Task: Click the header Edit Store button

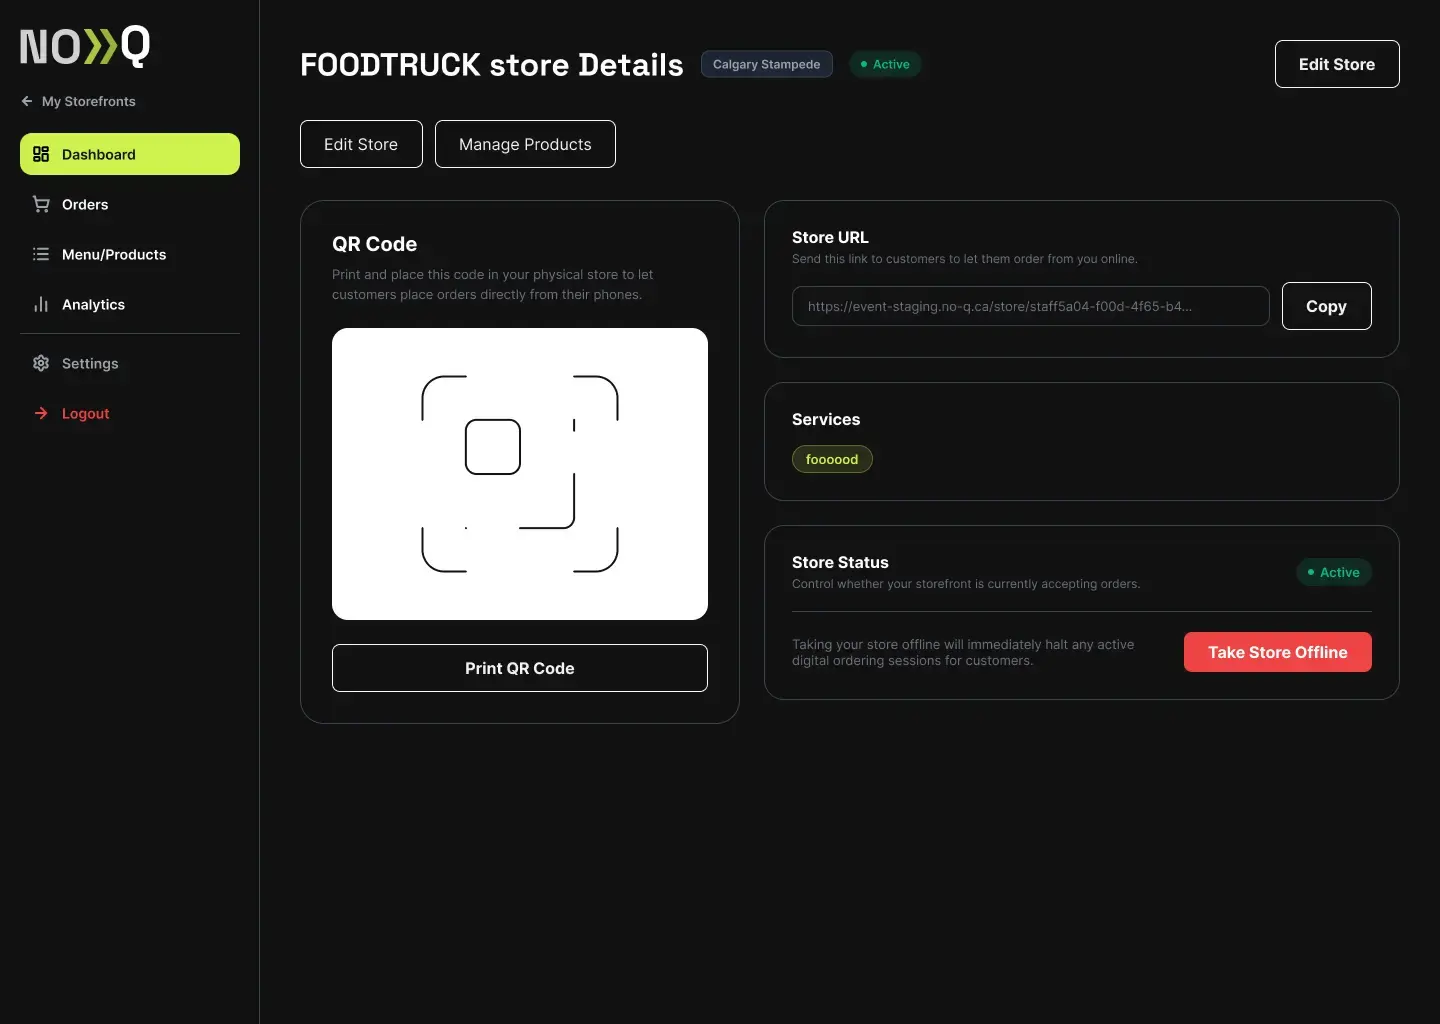Action: coord(1337,64)
